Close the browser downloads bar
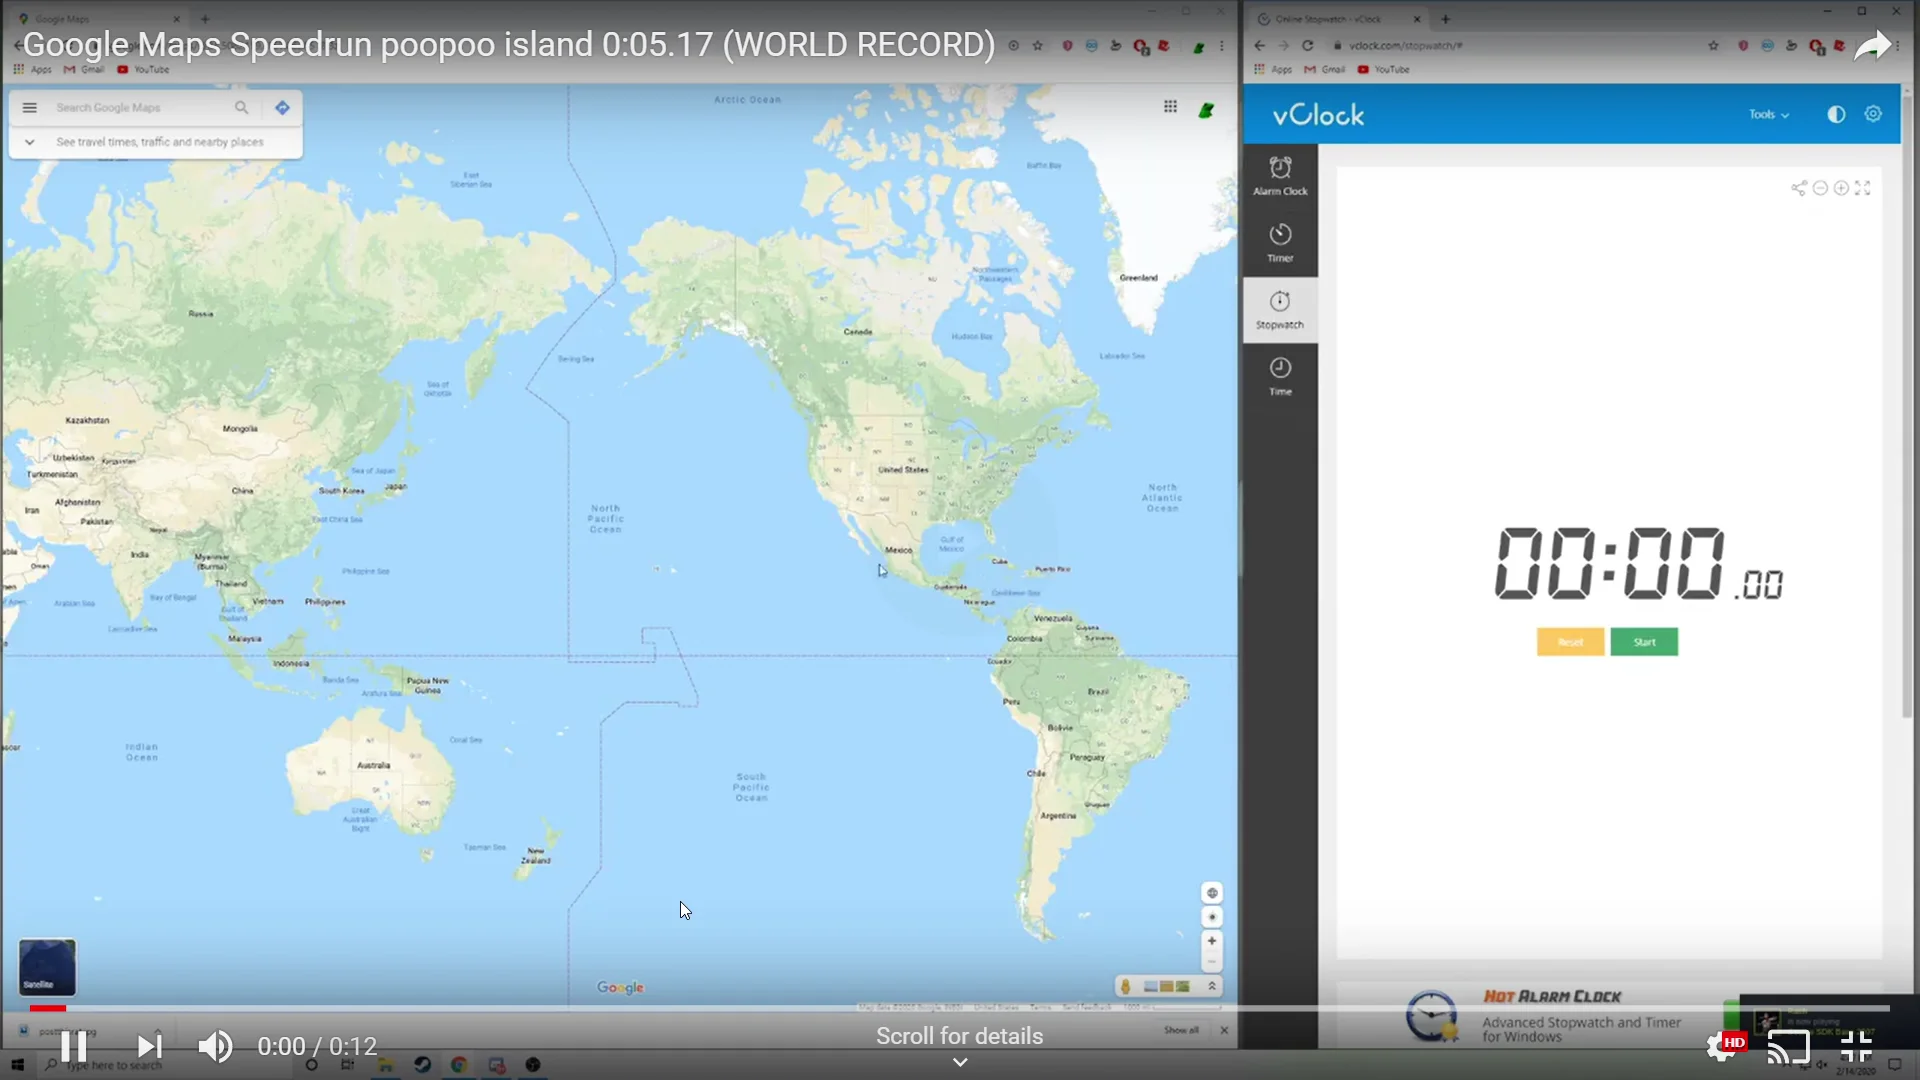1920x1080 pixels. [1224, 1030]
